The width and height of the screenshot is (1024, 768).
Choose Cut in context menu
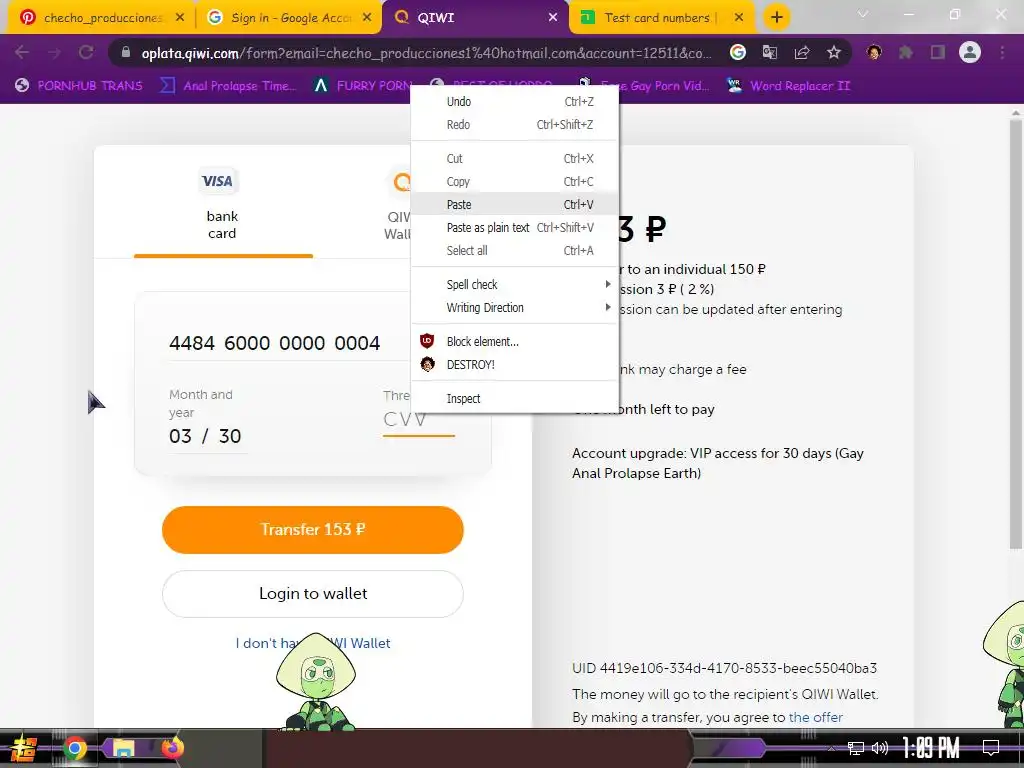[x=515, y=158]
